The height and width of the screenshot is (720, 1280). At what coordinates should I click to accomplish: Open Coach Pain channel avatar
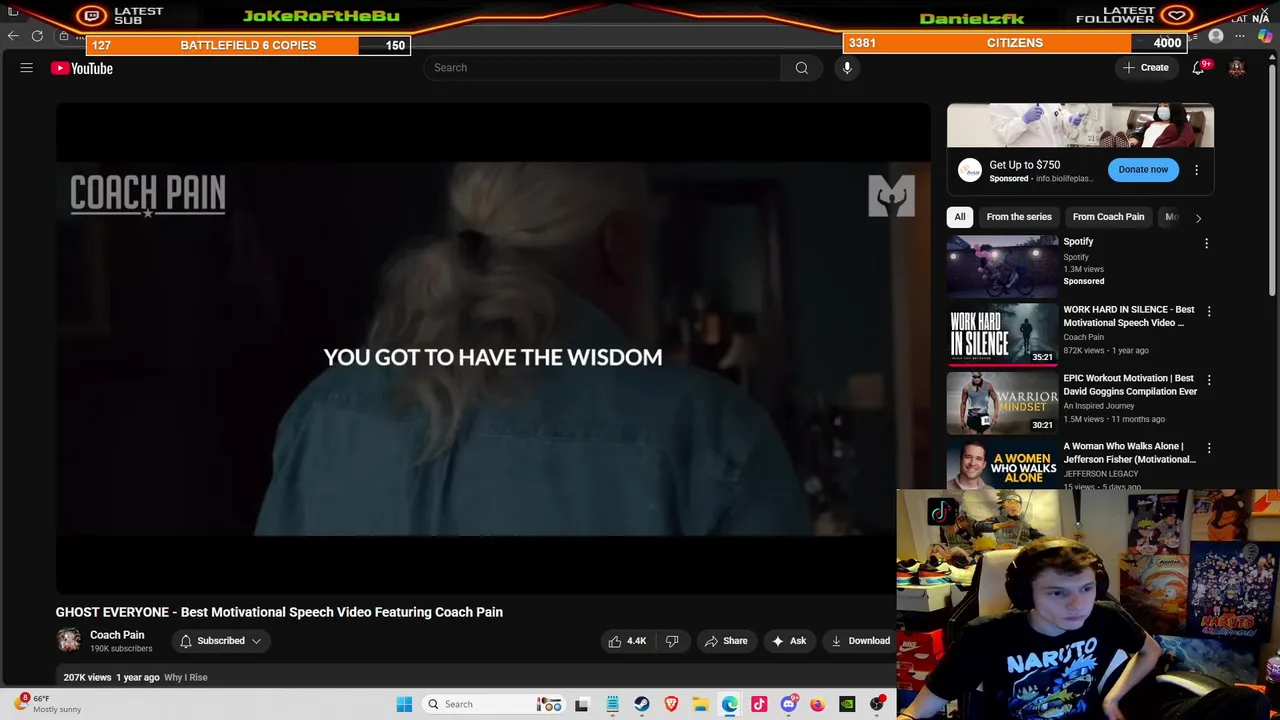click(69, 641)
